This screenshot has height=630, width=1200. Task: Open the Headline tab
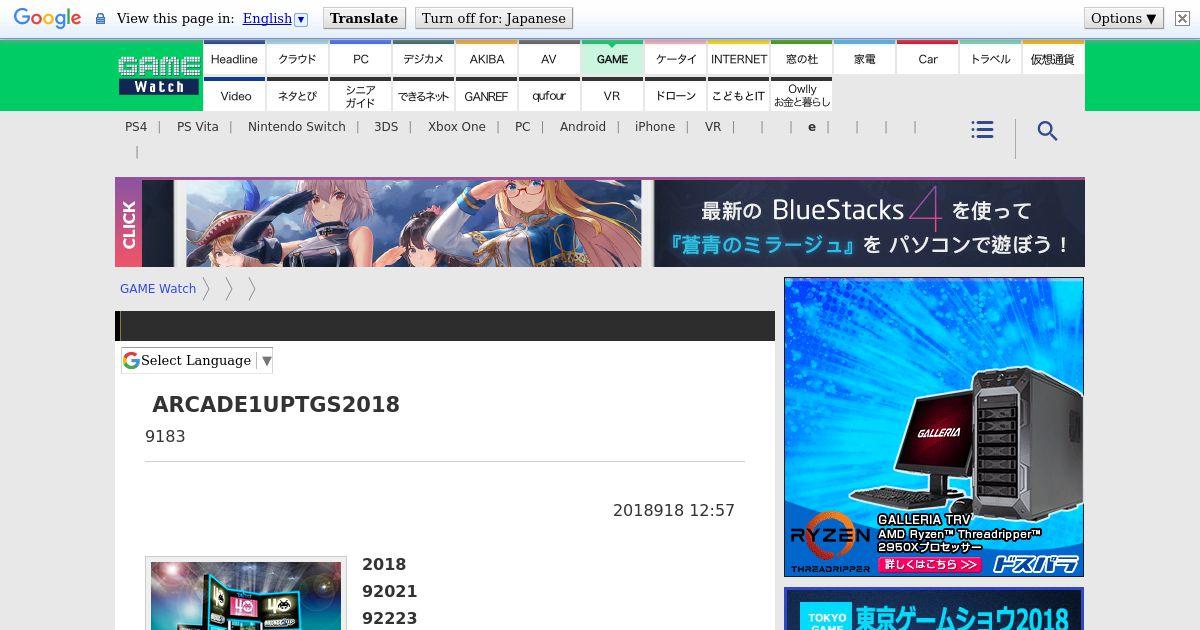click(x=234, y=59)
